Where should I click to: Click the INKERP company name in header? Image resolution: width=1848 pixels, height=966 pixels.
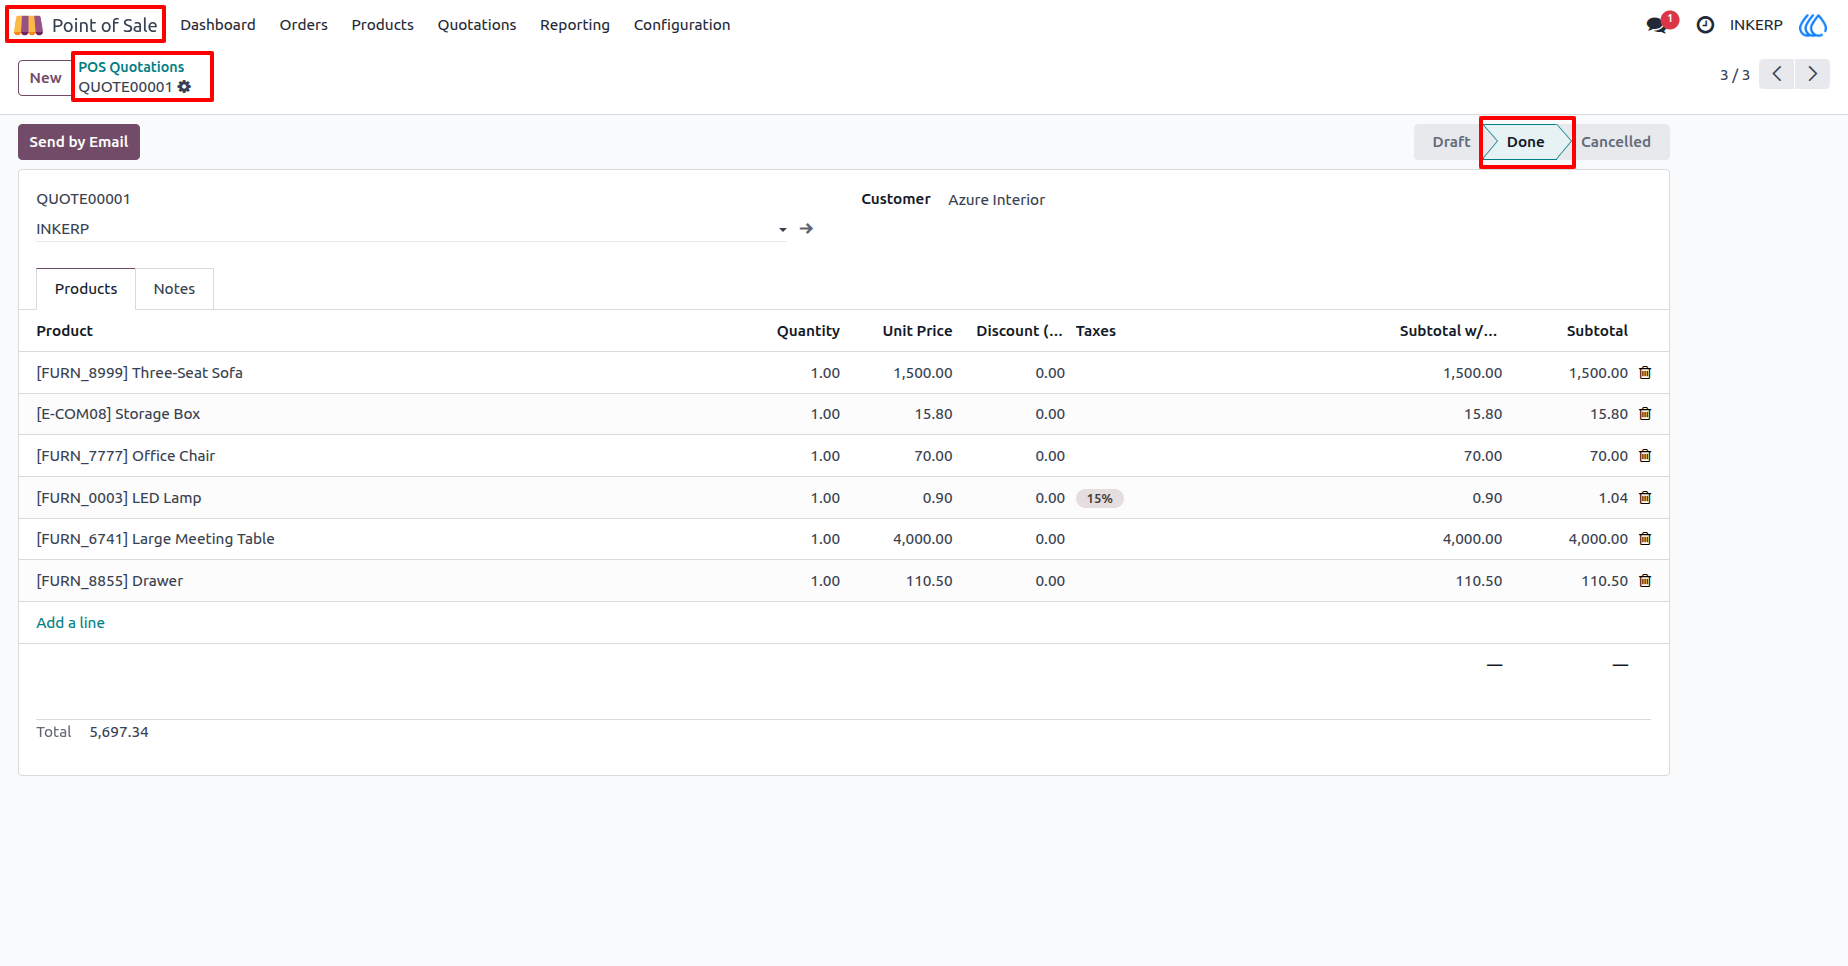(1756, 25)
